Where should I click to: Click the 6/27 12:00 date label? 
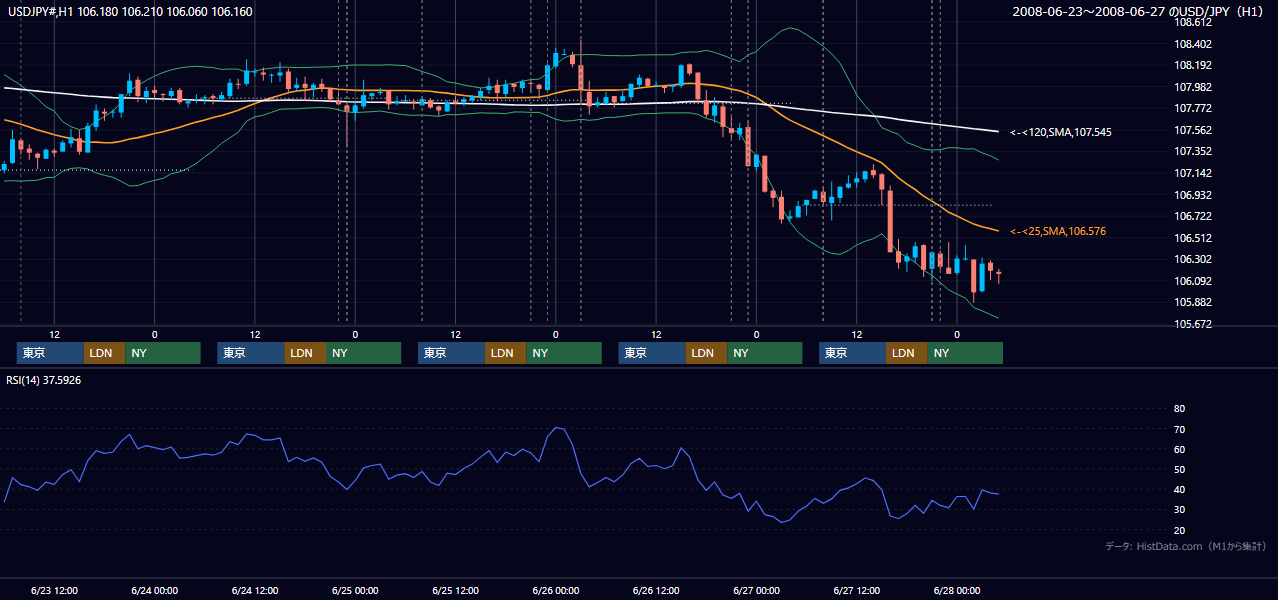[x=856, y=590]
